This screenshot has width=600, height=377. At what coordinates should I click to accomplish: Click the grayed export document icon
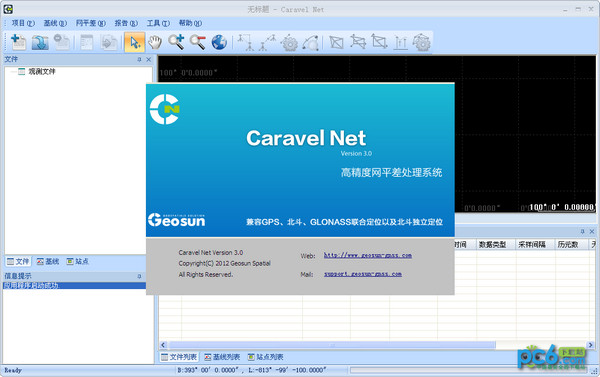click(x=109, y=42)
